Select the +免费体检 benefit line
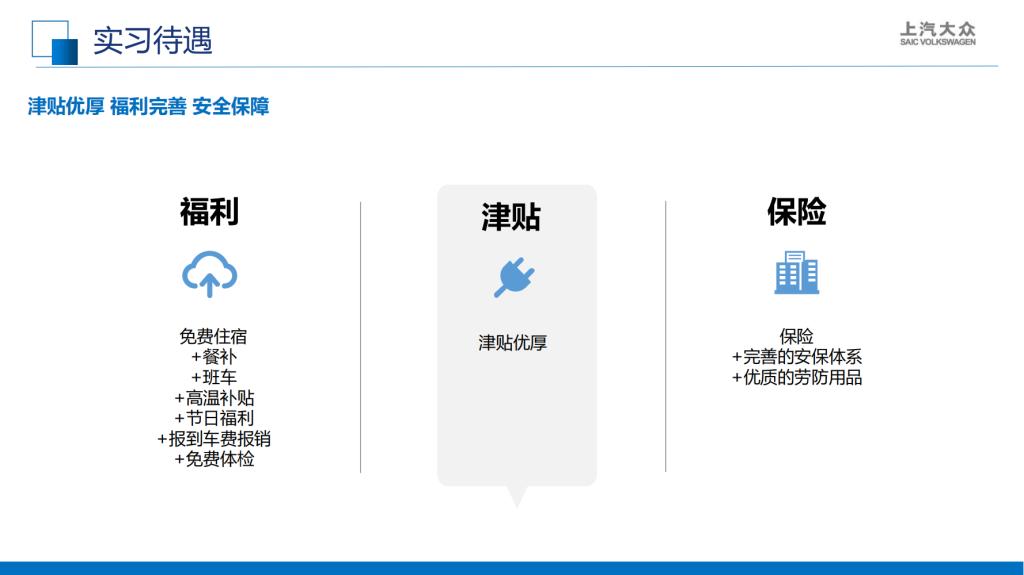 [x=213, y=459]
